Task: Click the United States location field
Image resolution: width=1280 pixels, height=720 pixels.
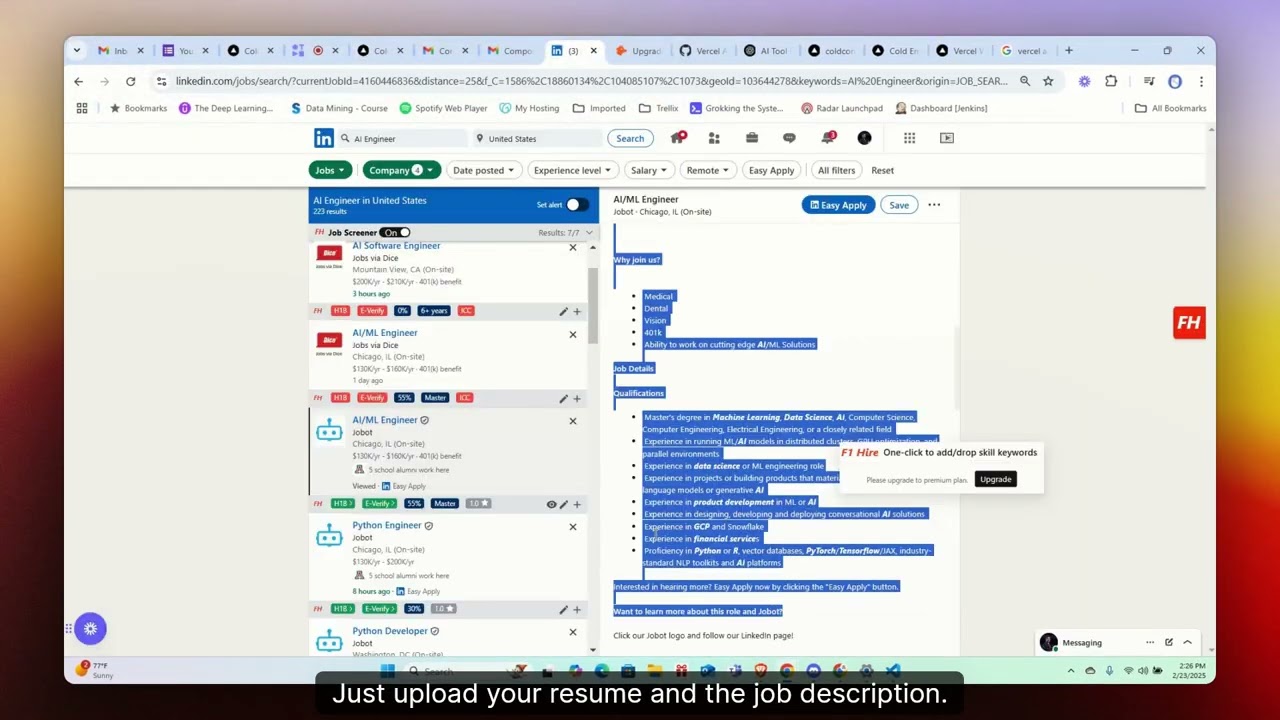Action: click(x=537, y=139)
